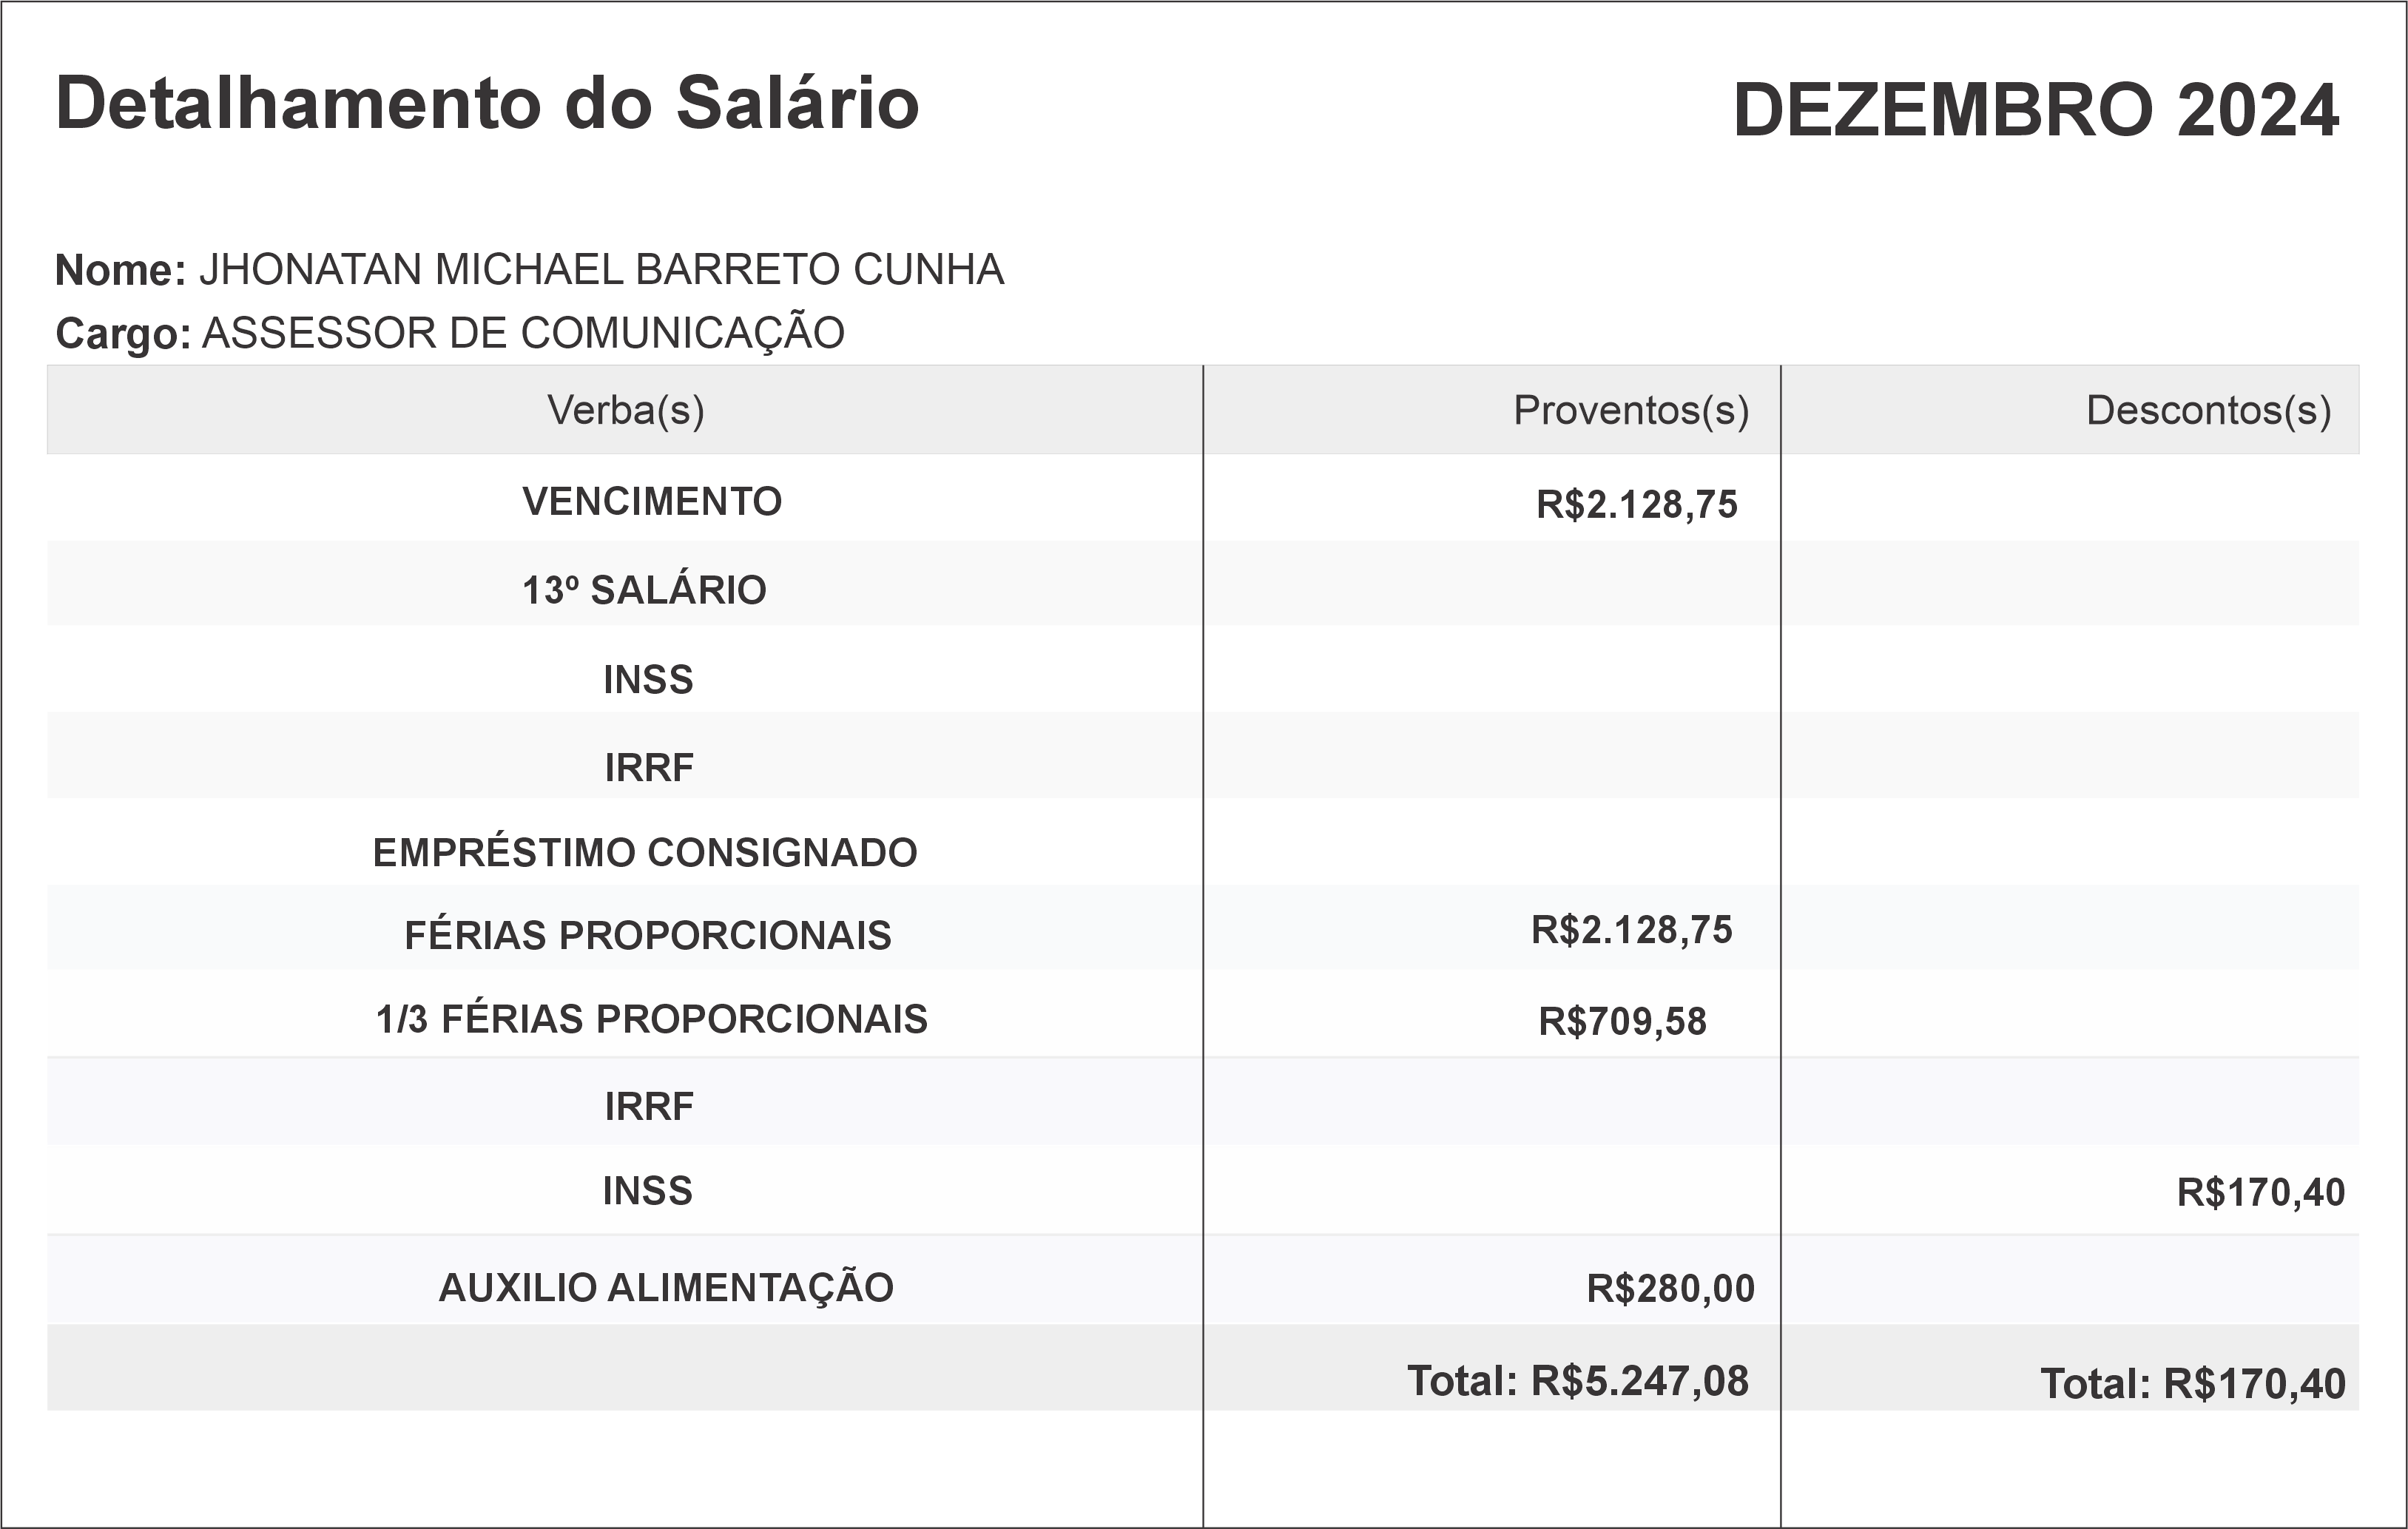
Task: Click the 1/3 FÉRIAS PROPORCIONAIS row label
Action: (x=652, y=1019)
